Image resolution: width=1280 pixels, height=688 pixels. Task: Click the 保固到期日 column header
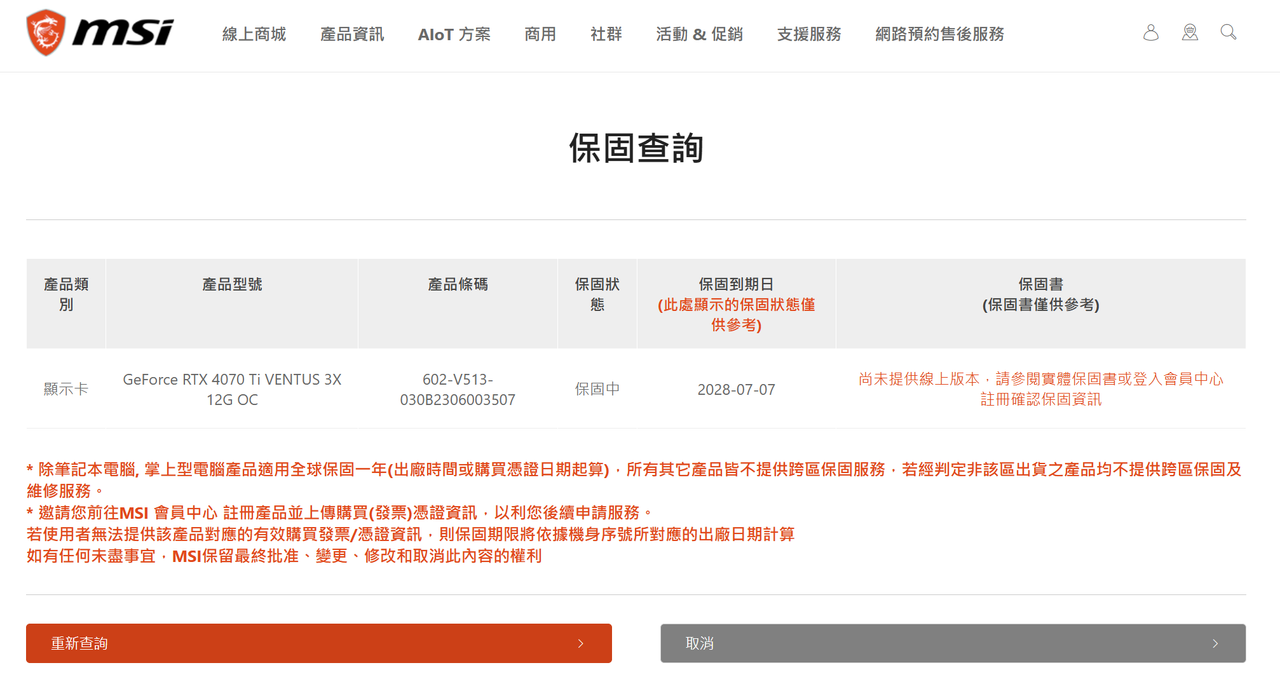[x=736, y=304]
